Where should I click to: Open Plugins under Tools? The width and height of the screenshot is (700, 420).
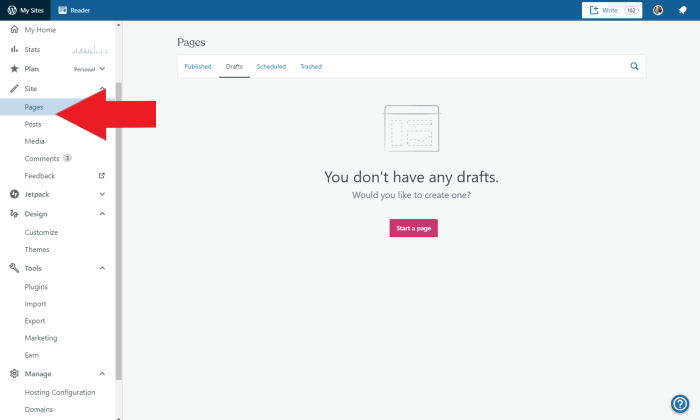[36, 287]
